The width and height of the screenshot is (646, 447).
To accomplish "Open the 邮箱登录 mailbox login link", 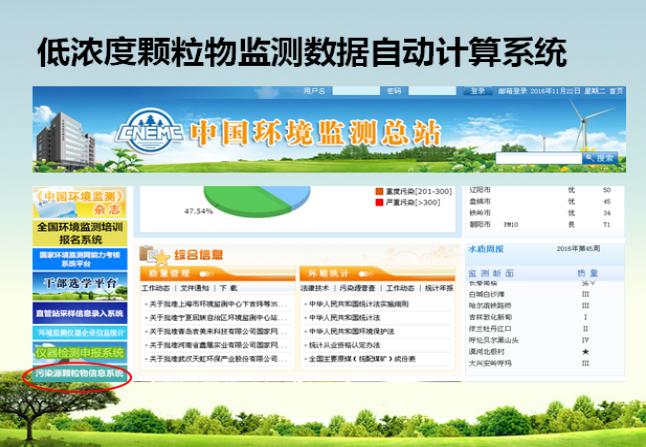I will tap(512, 91).
